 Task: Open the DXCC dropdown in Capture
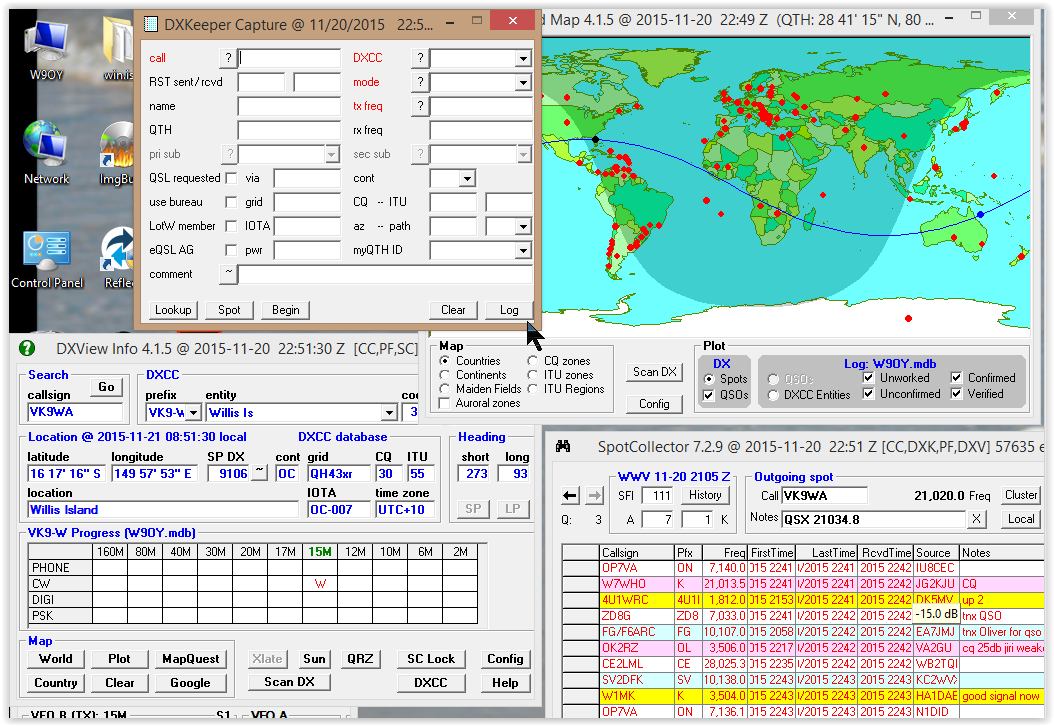coord(524,58)
